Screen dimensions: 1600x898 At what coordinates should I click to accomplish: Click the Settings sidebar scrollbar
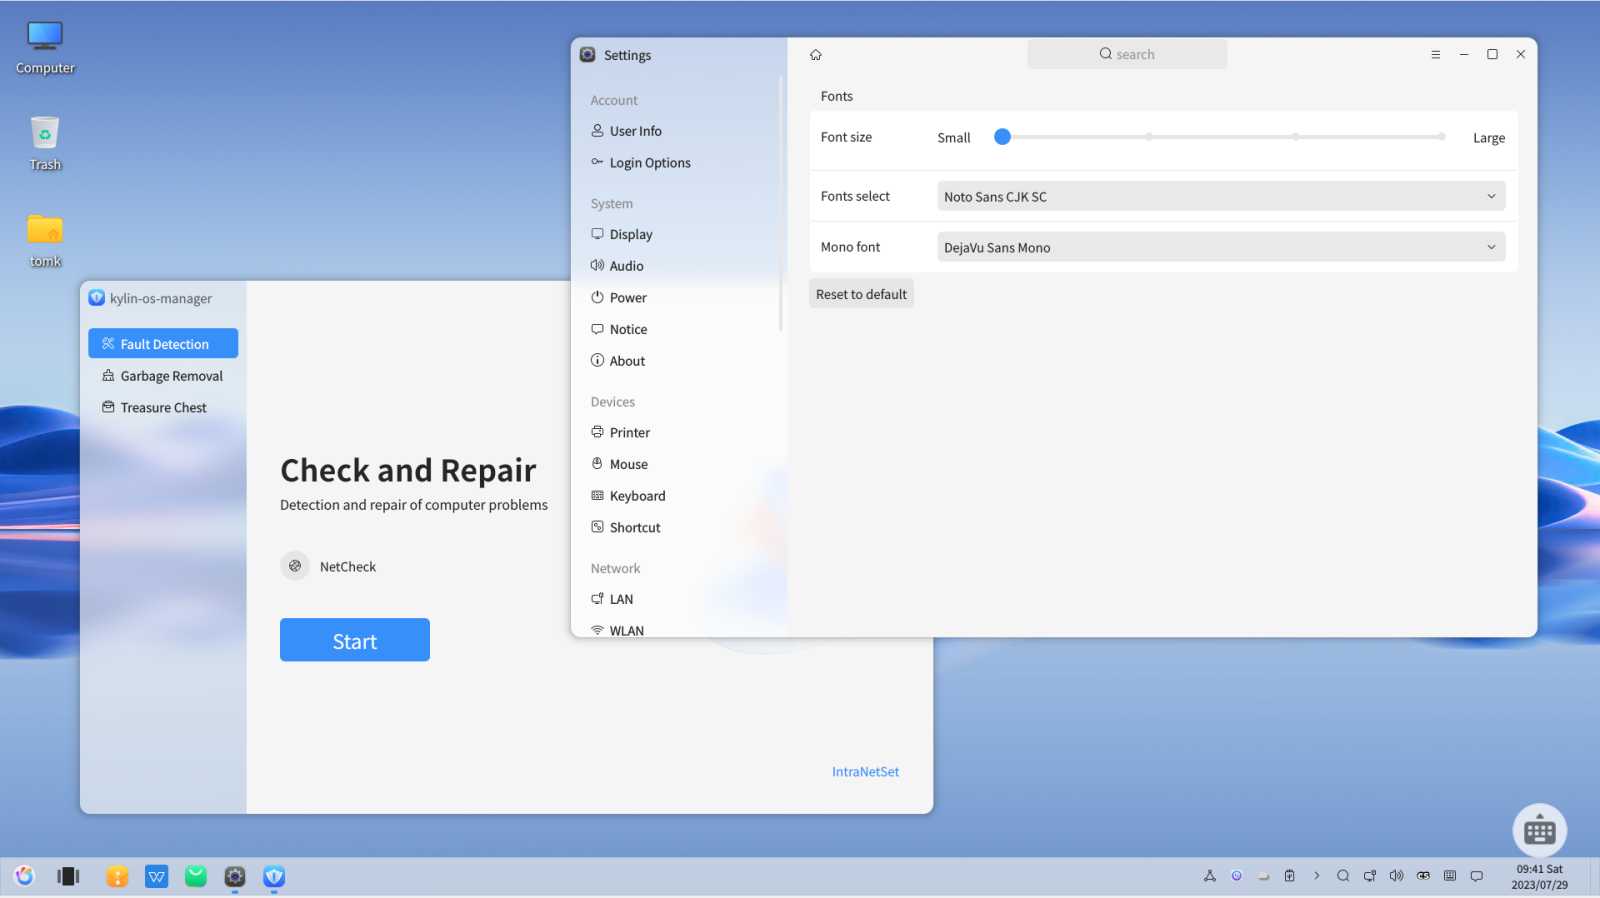pyautogui.click(x=780, y=205)
